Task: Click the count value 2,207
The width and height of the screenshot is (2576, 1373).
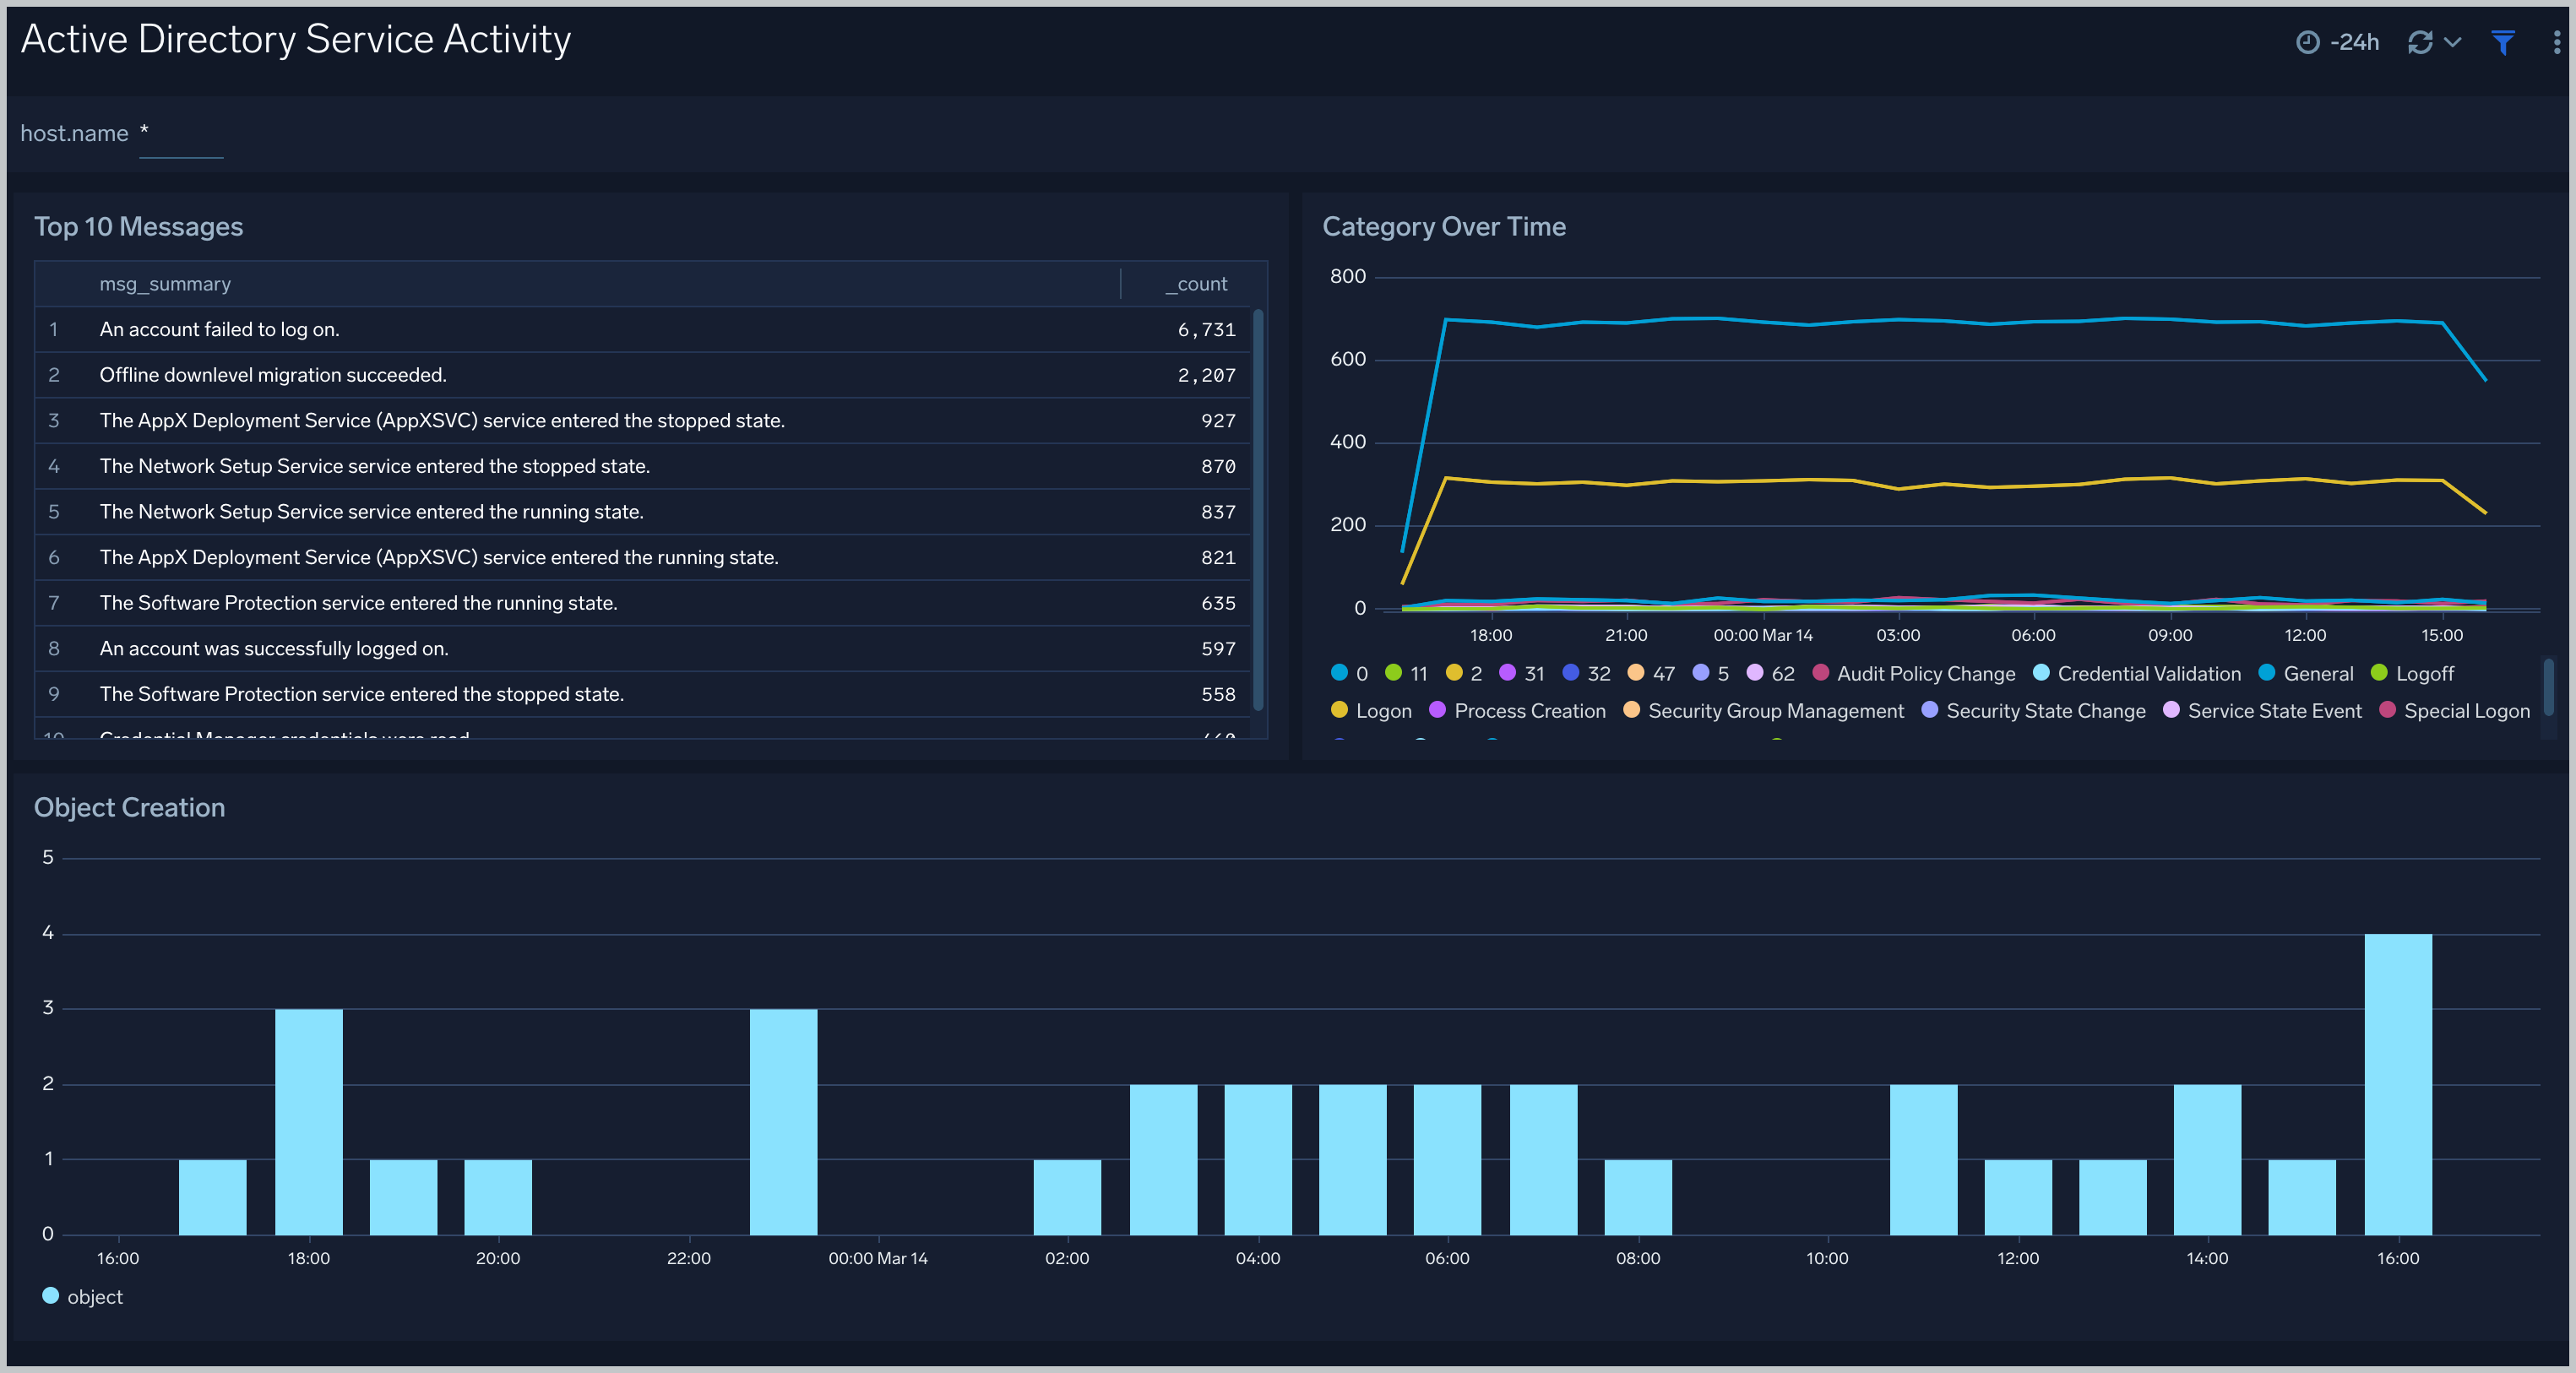Action: pos(1206,375)
